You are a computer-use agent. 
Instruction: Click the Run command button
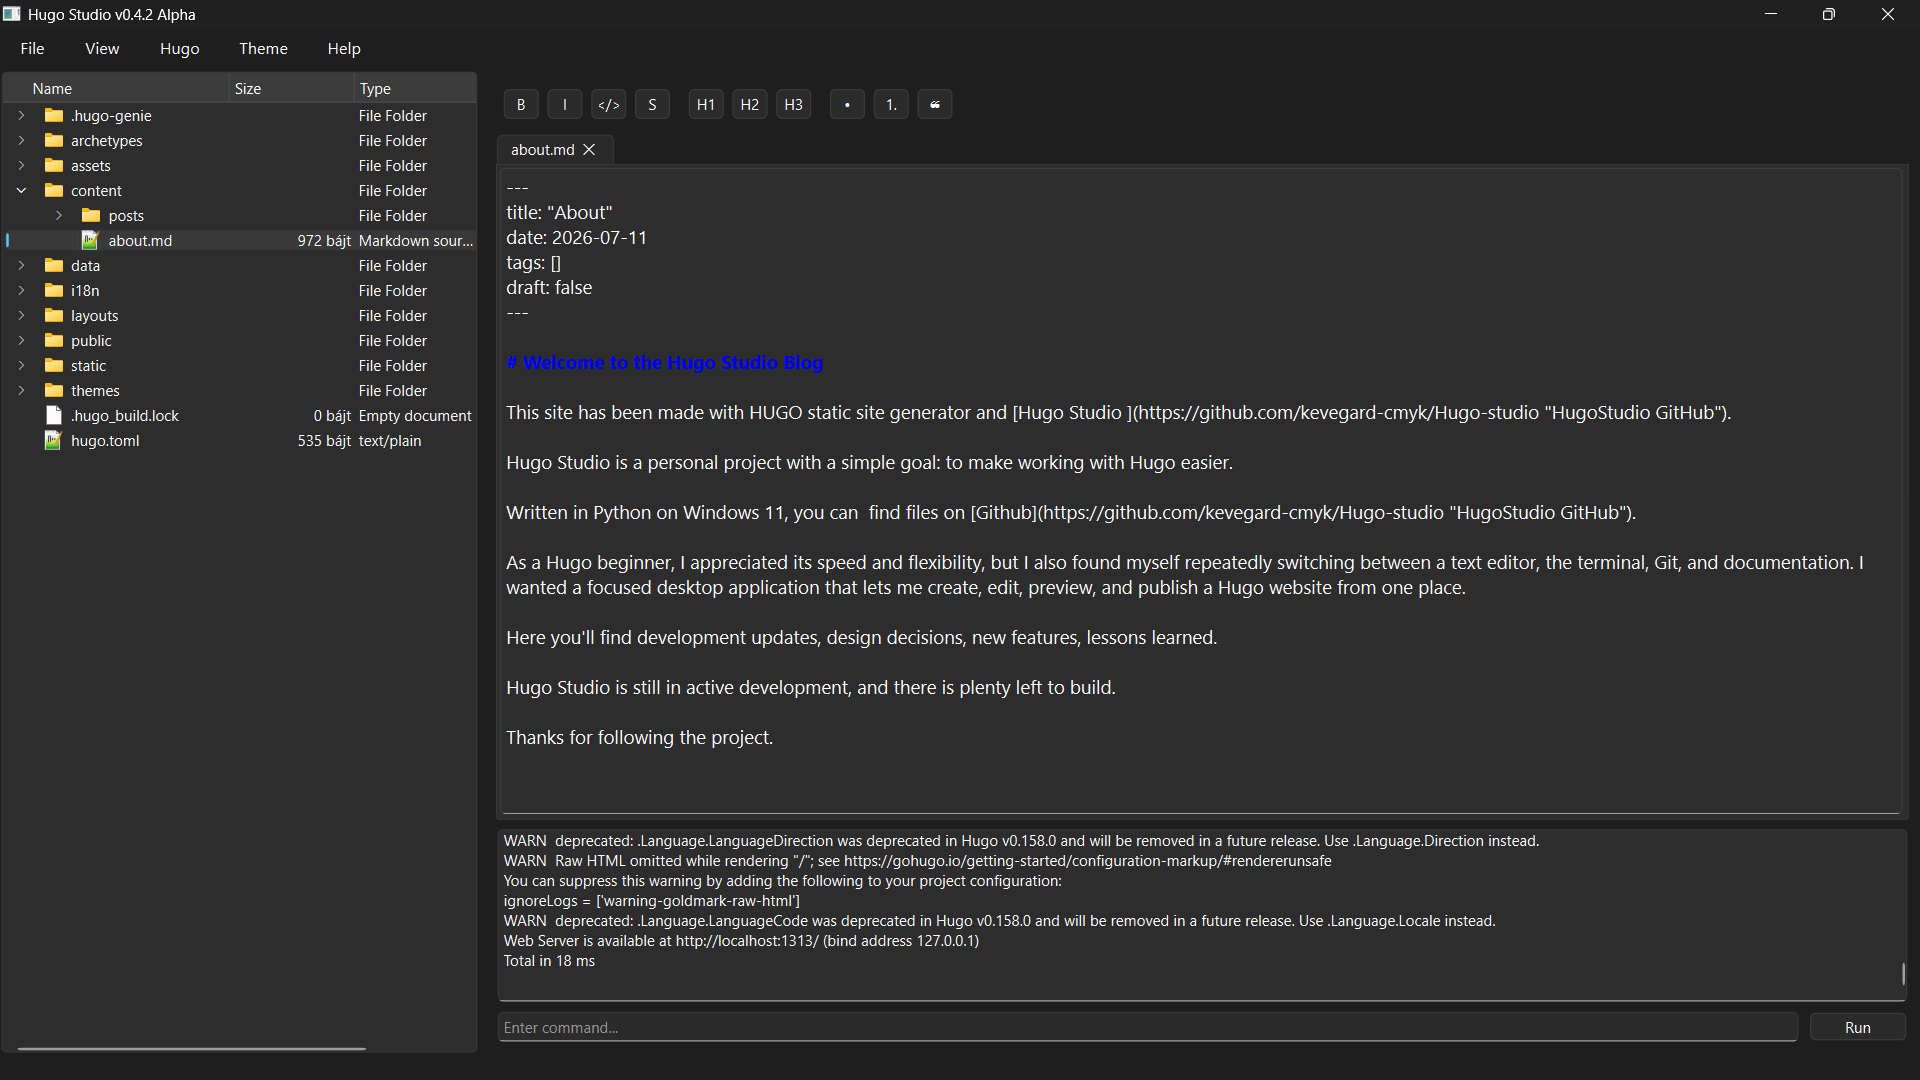click(x=1857, y=1027)
